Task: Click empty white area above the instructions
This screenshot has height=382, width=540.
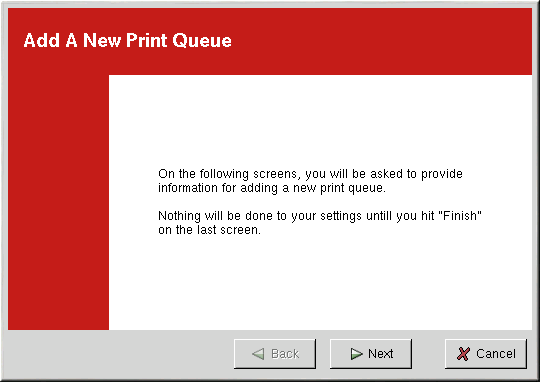Action: click(x=320, y=121)
